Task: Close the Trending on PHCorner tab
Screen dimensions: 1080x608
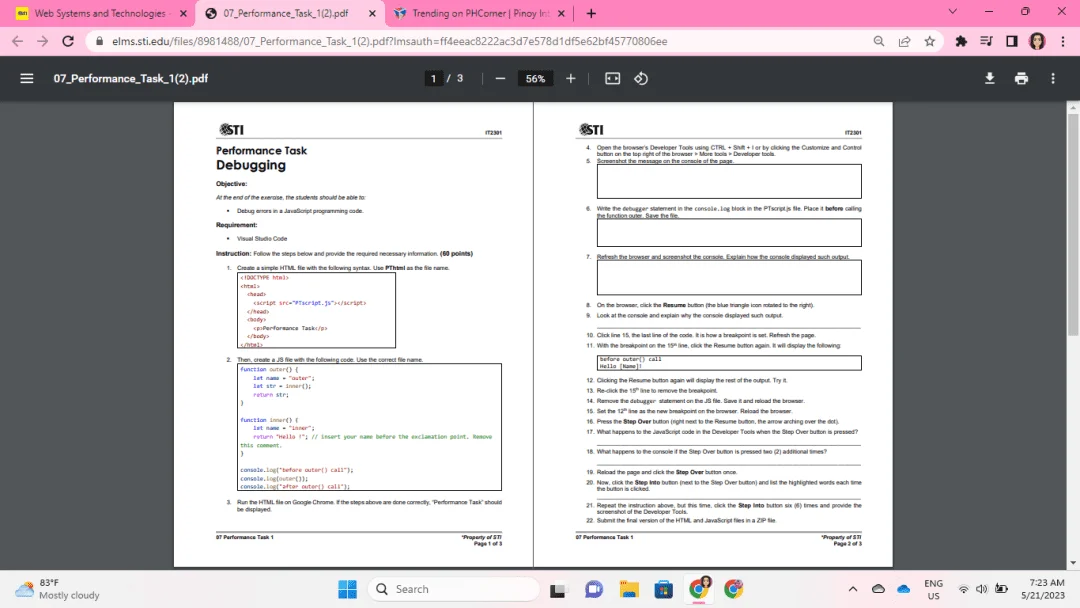Action: tap(561, 13)
